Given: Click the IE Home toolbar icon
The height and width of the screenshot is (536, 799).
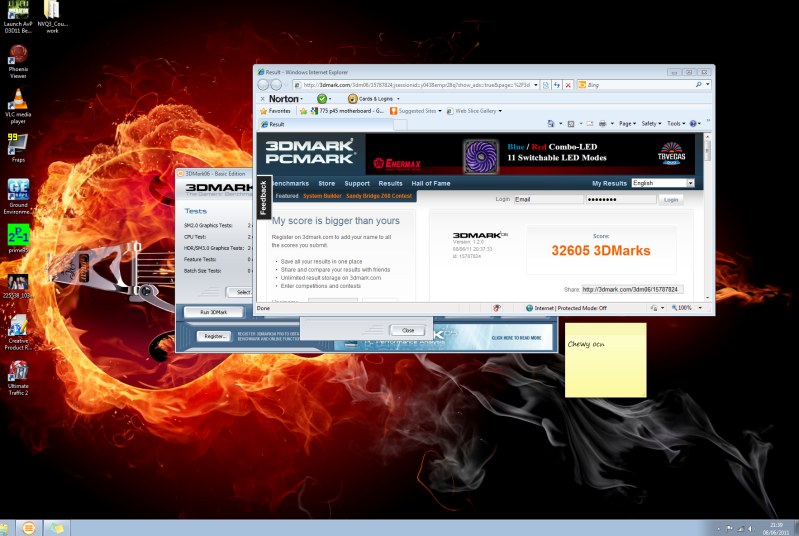Looking at the screenshot, I should pos(550,123).
